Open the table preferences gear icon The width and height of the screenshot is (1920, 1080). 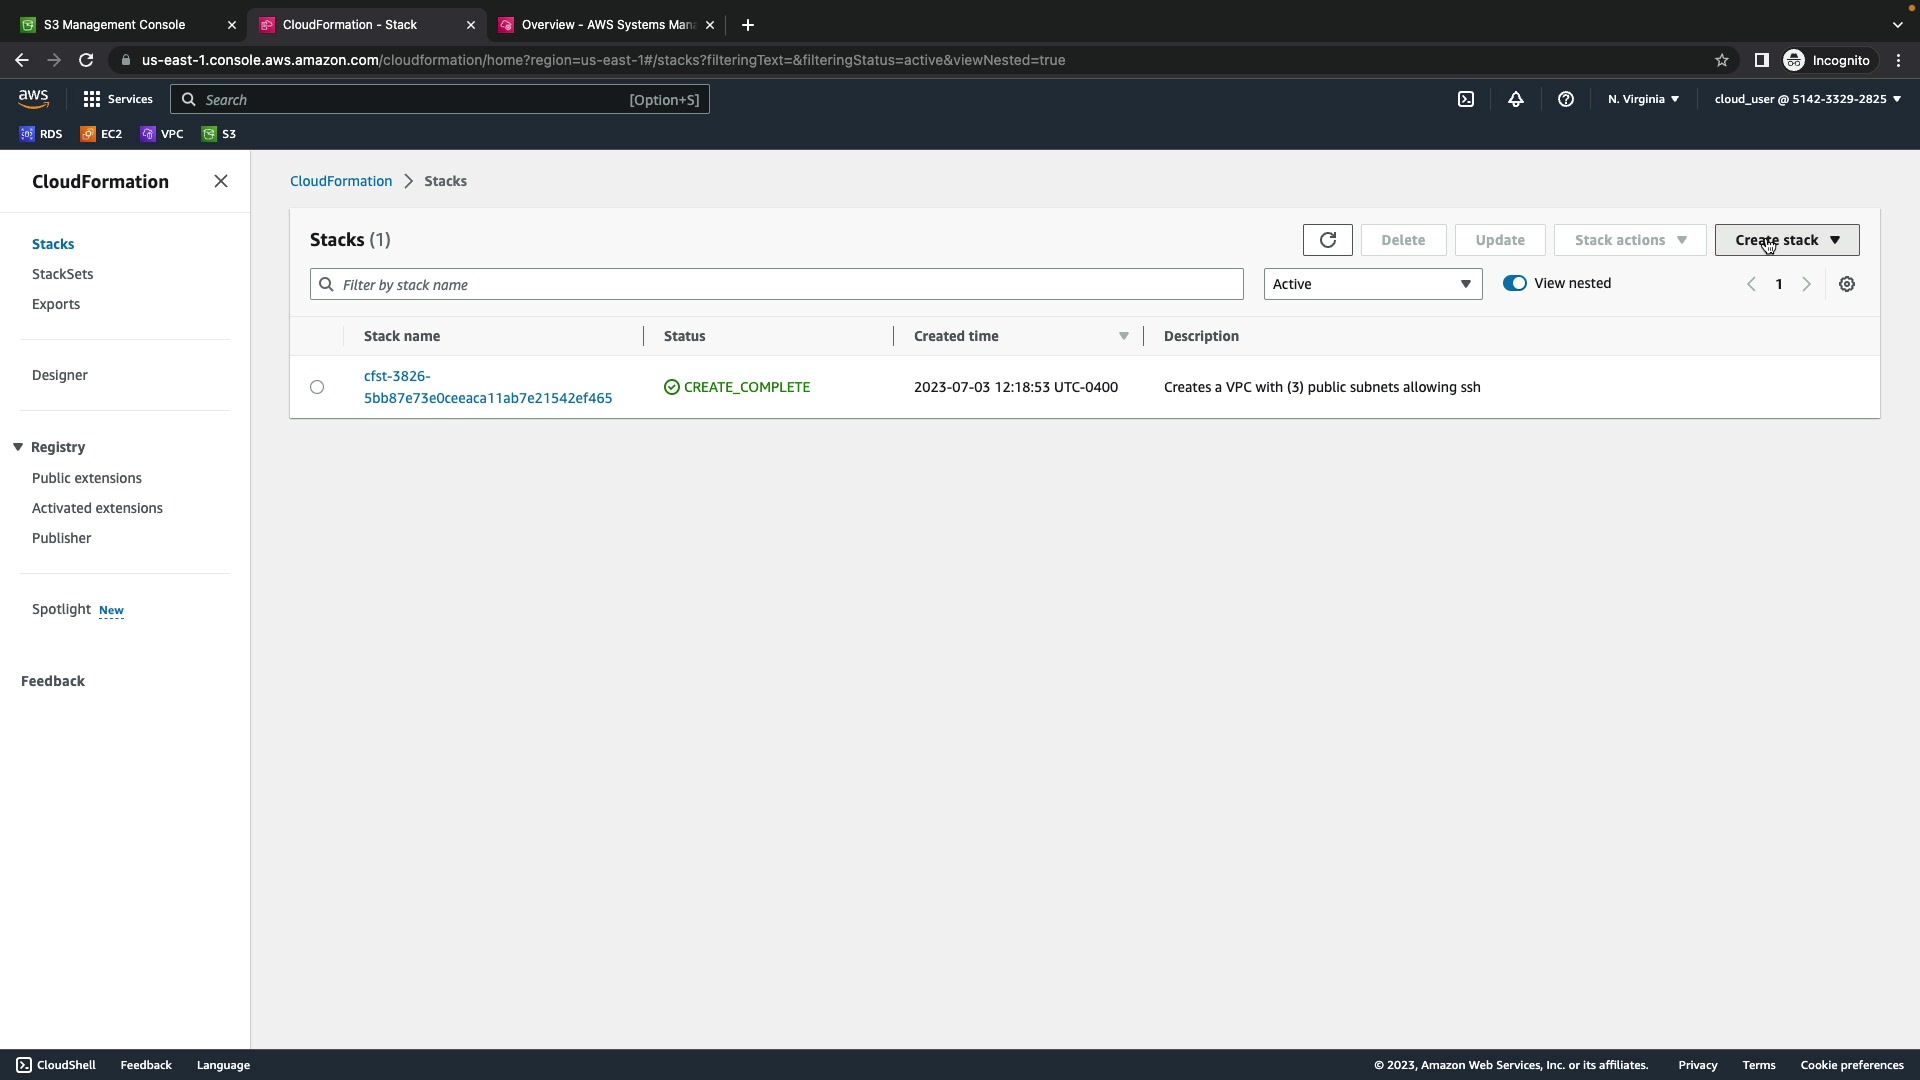(1846, 284)
